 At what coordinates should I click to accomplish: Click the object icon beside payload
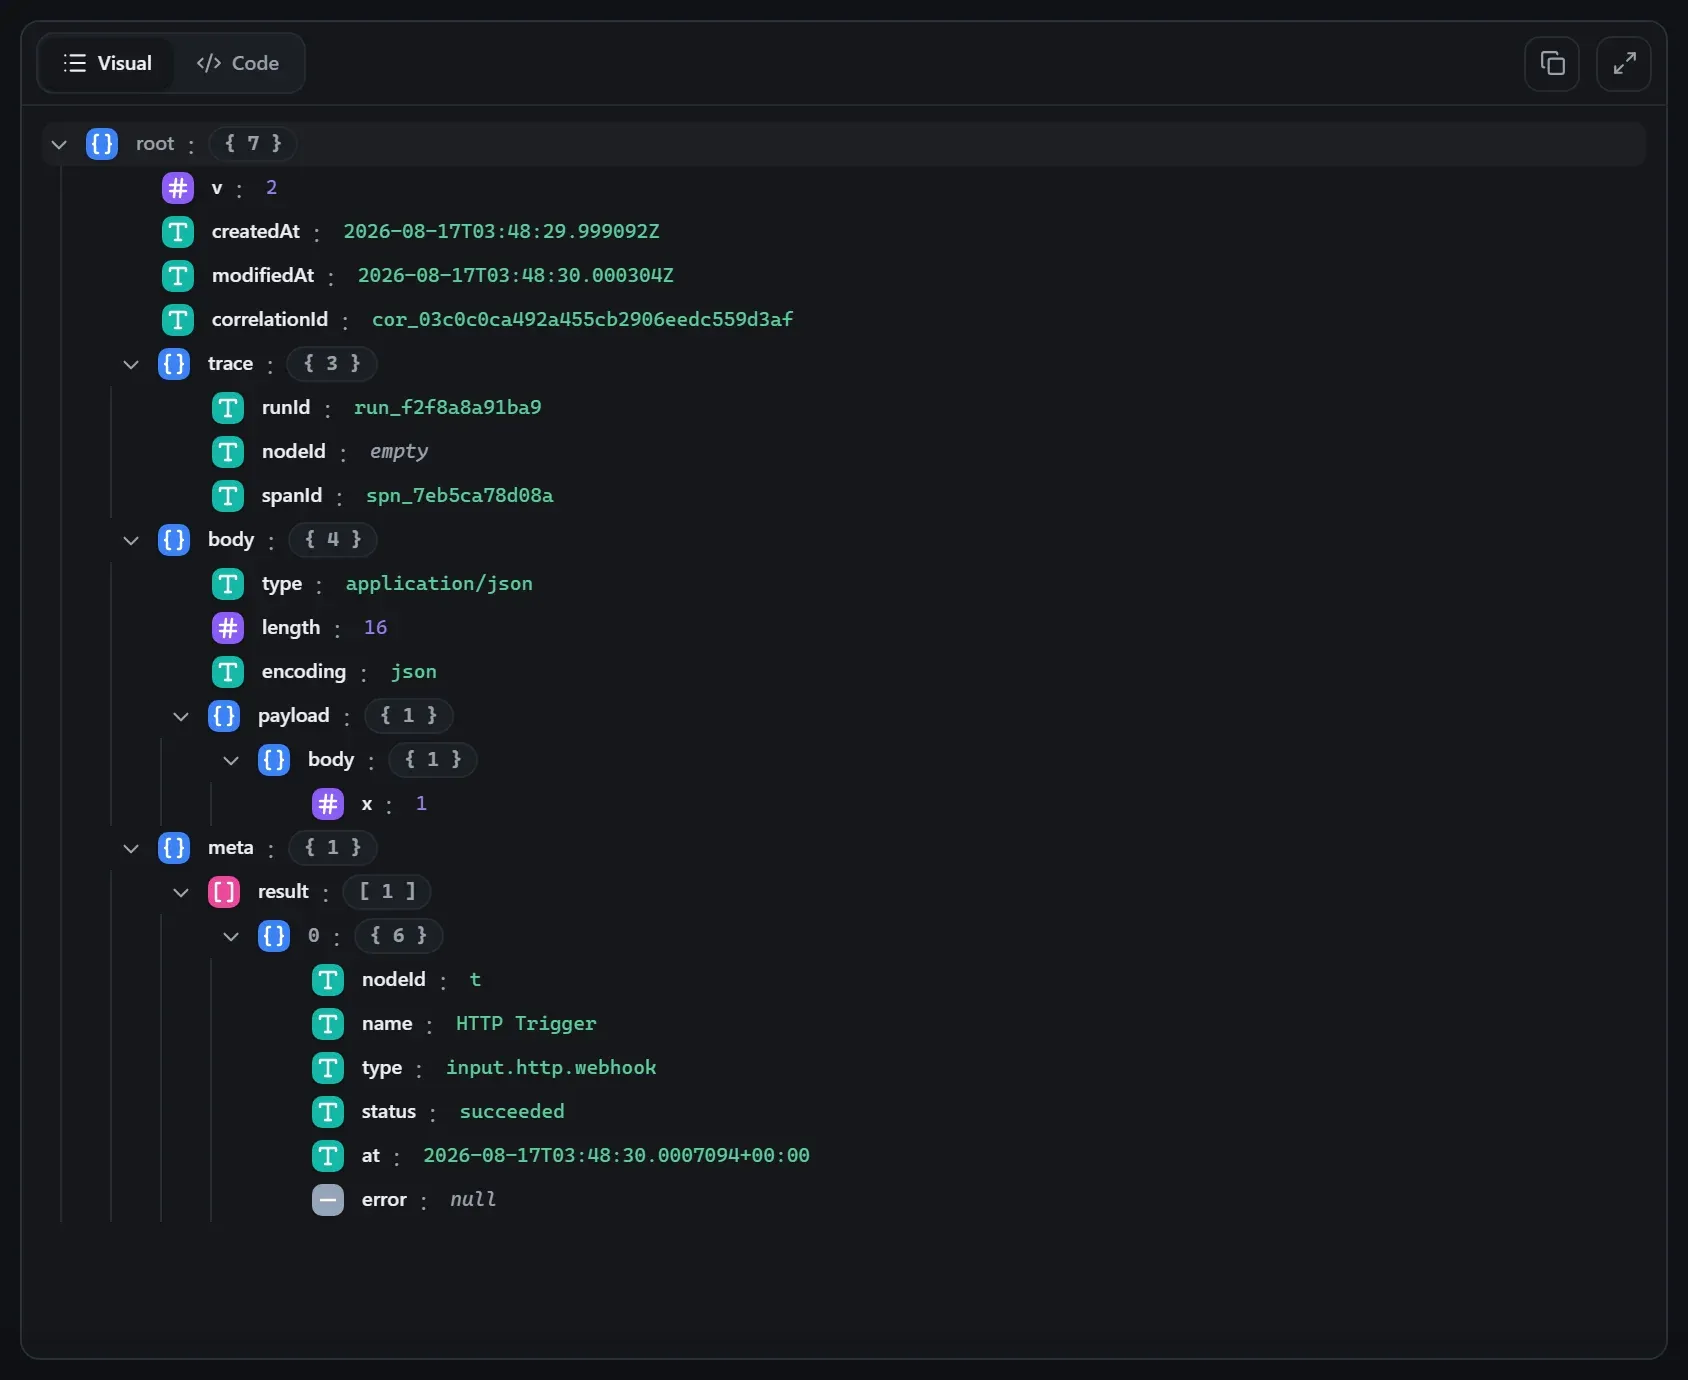pos(224,716)
